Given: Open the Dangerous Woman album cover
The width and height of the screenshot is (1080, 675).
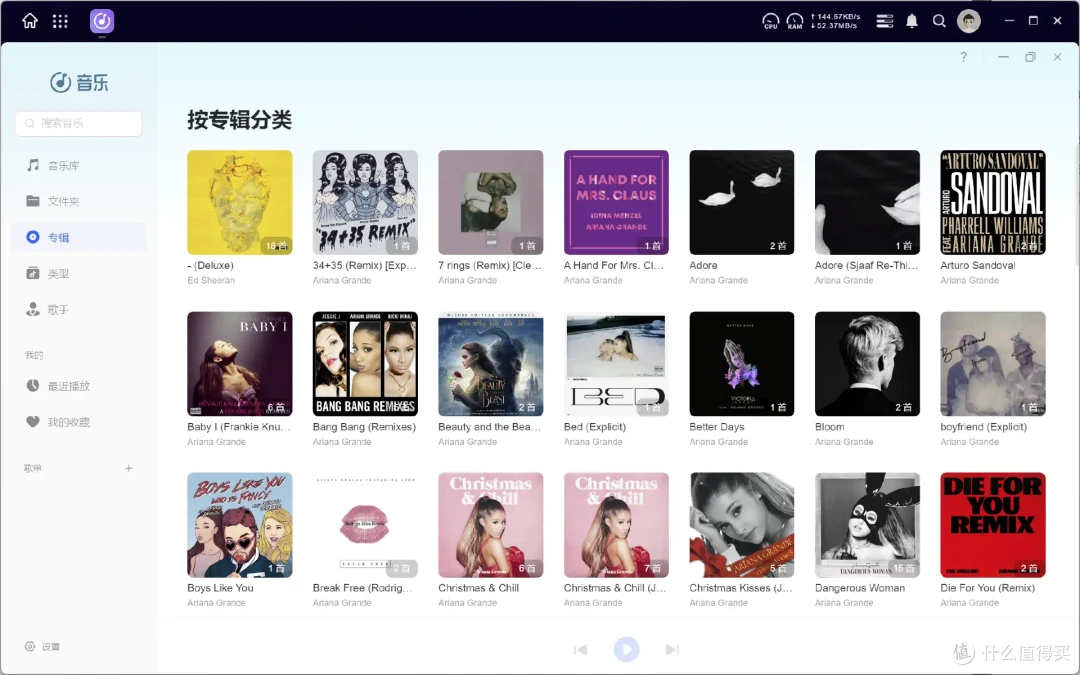Looking at the screenshot, I should pyautogui.click(x=867, y=525).
